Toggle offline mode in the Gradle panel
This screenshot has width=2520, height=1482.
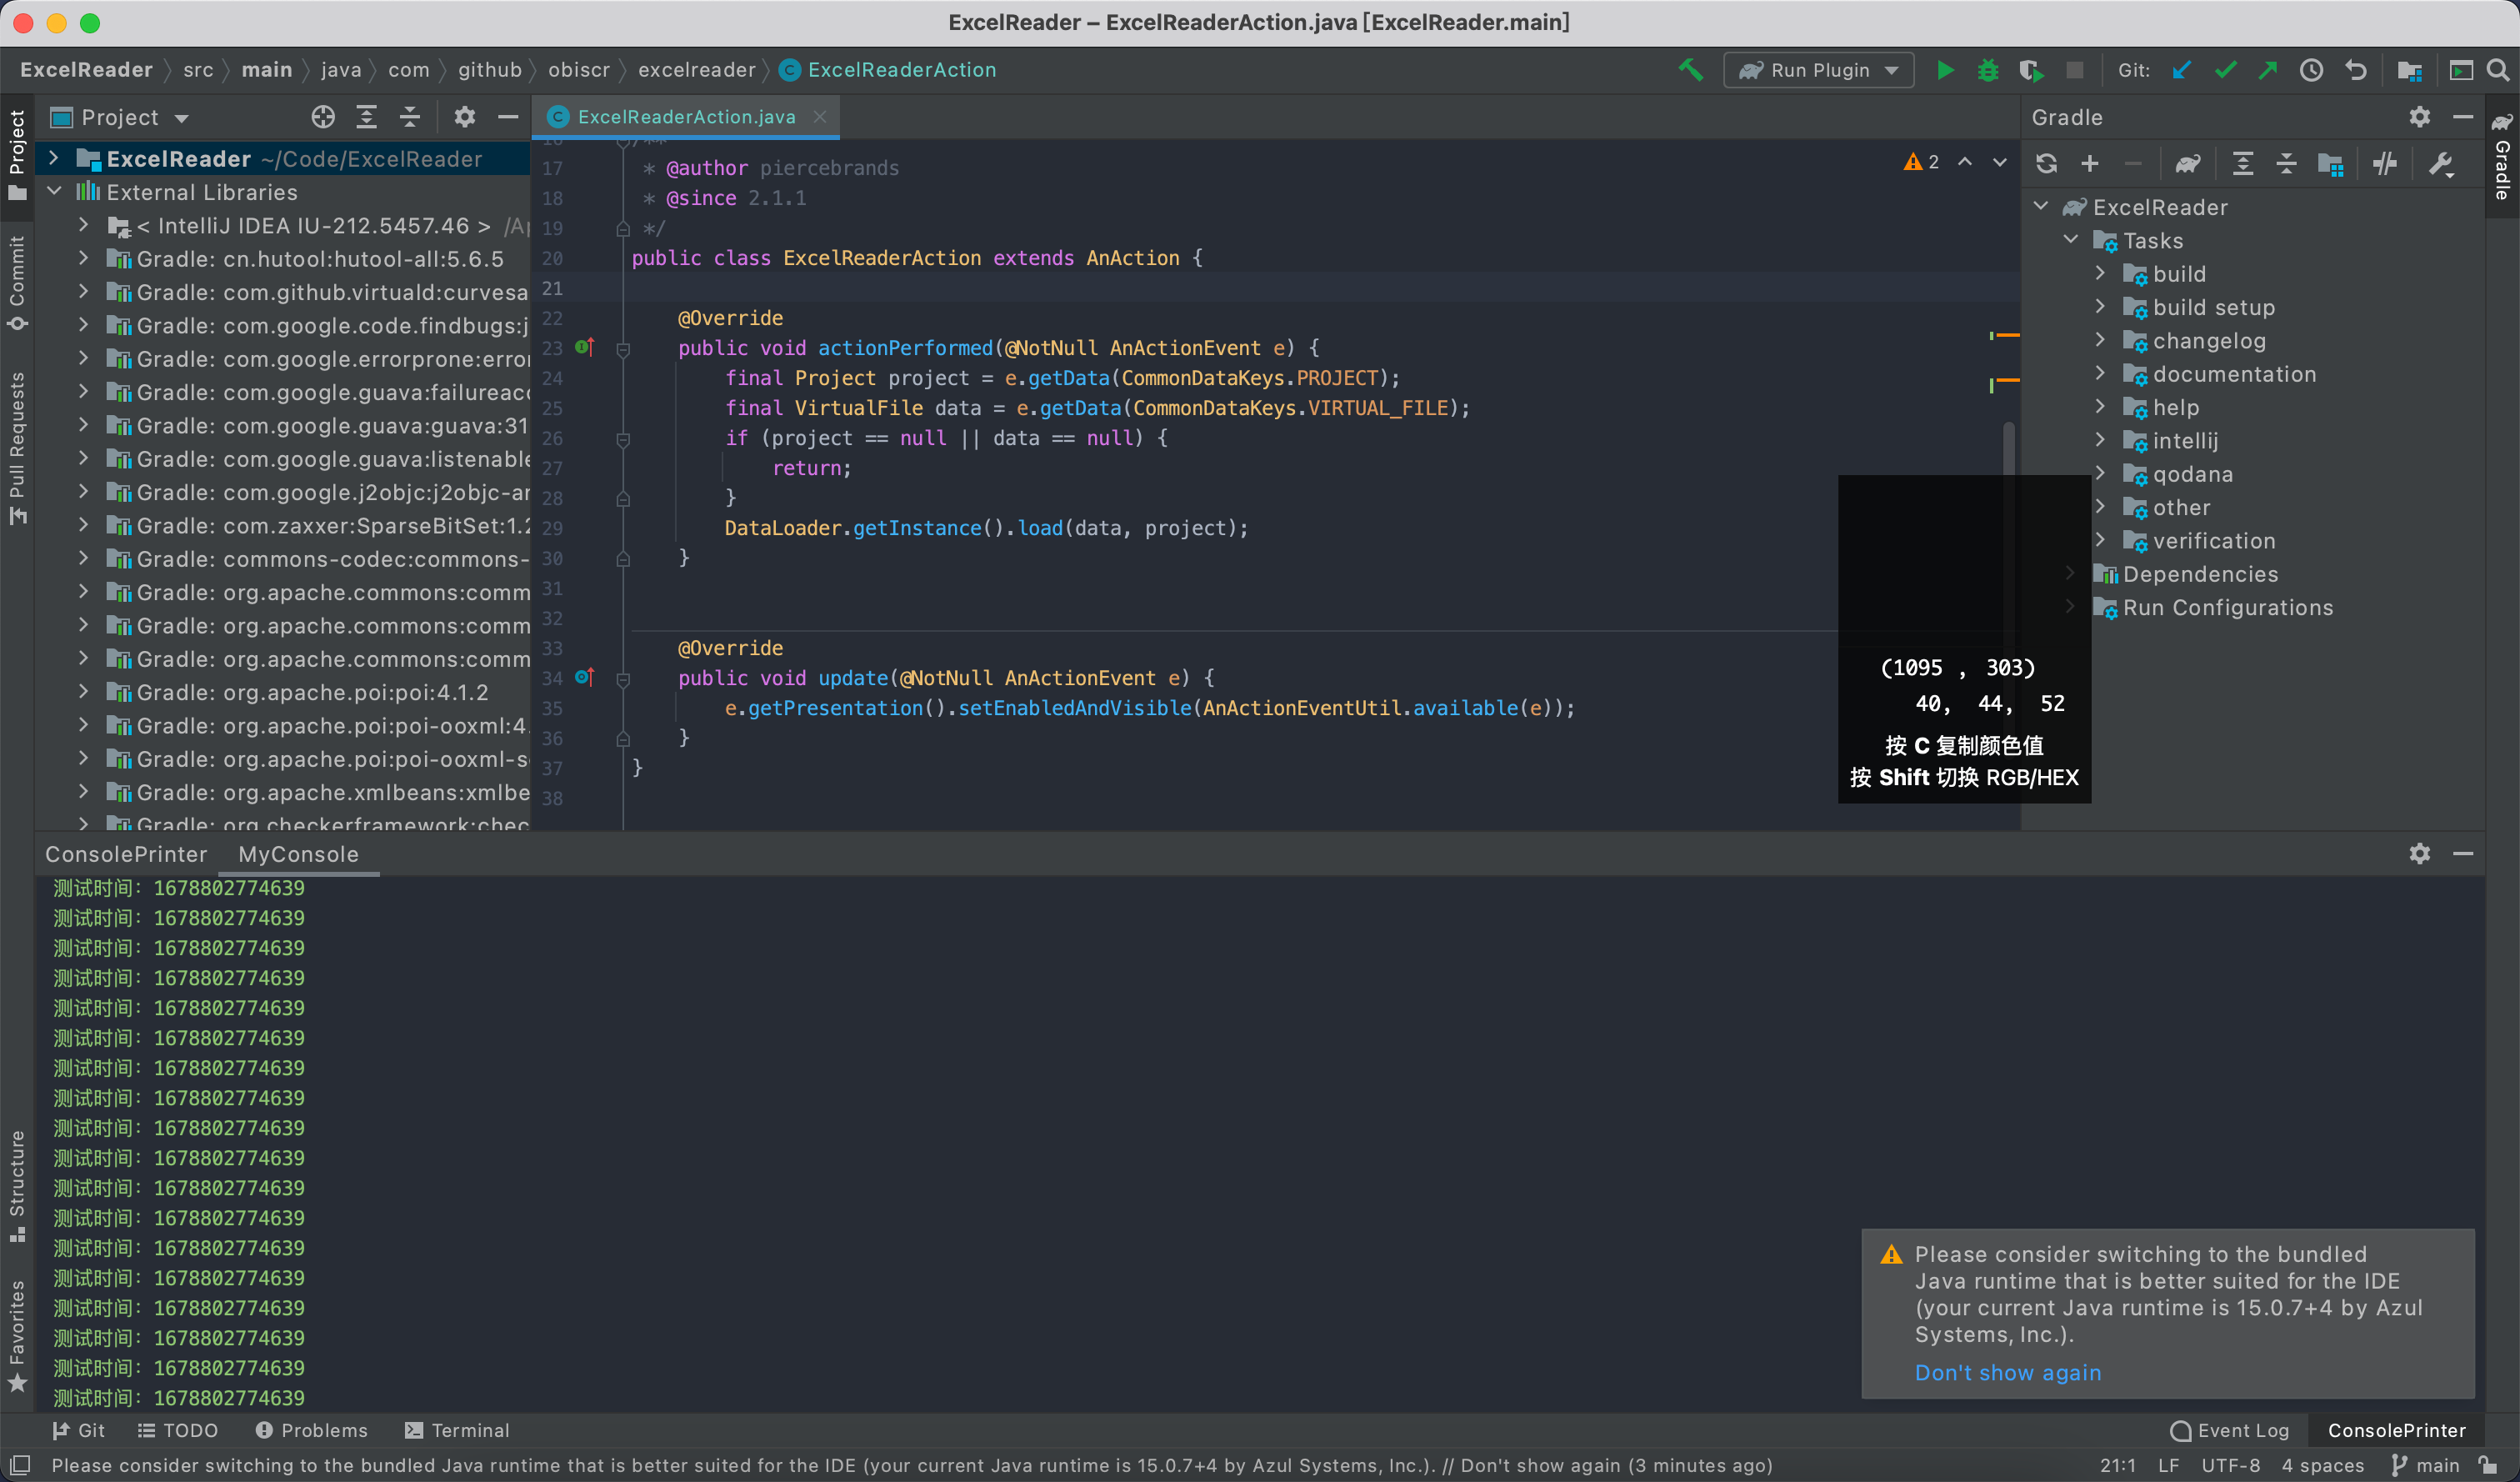(x=2387, y=163)
